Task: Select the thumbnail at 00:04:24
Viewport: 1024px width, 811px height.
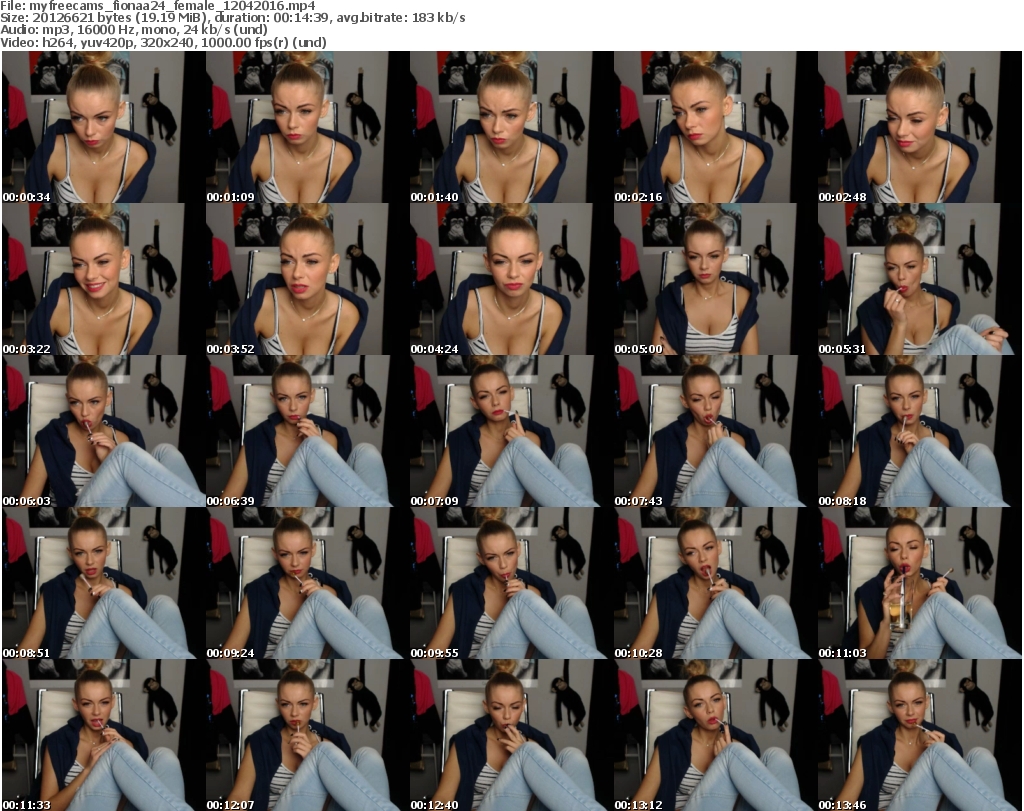Action: pos(511,279)
